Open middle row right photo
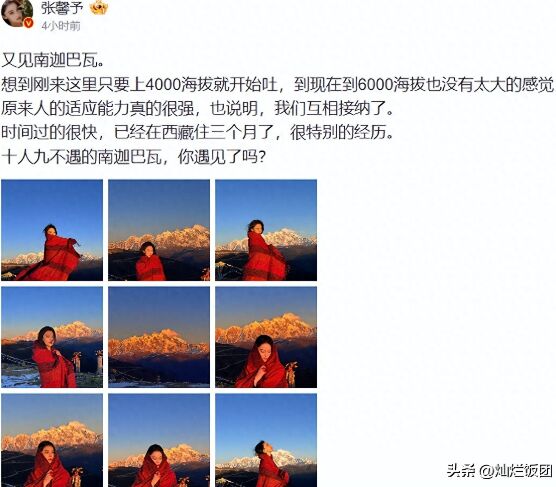 [x=266, y=337]
